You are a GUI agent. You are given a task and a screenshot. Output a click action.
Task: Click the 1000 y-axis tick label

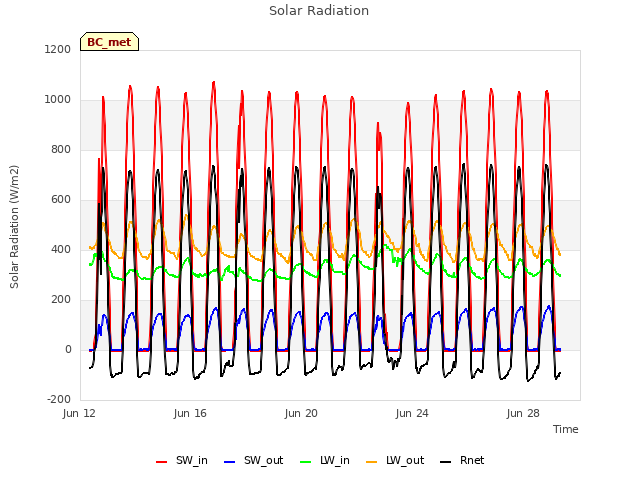[58, 100]
